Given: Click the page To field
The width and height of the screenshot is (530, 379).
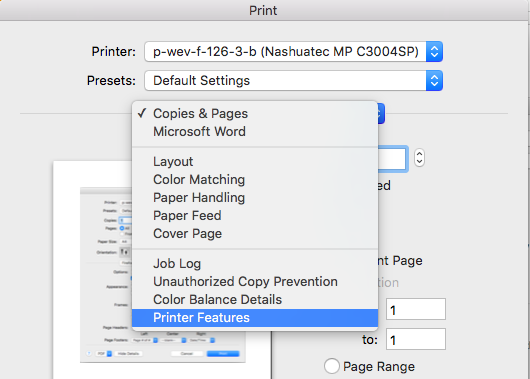Looking at the screenshot, I should point(416,339).
